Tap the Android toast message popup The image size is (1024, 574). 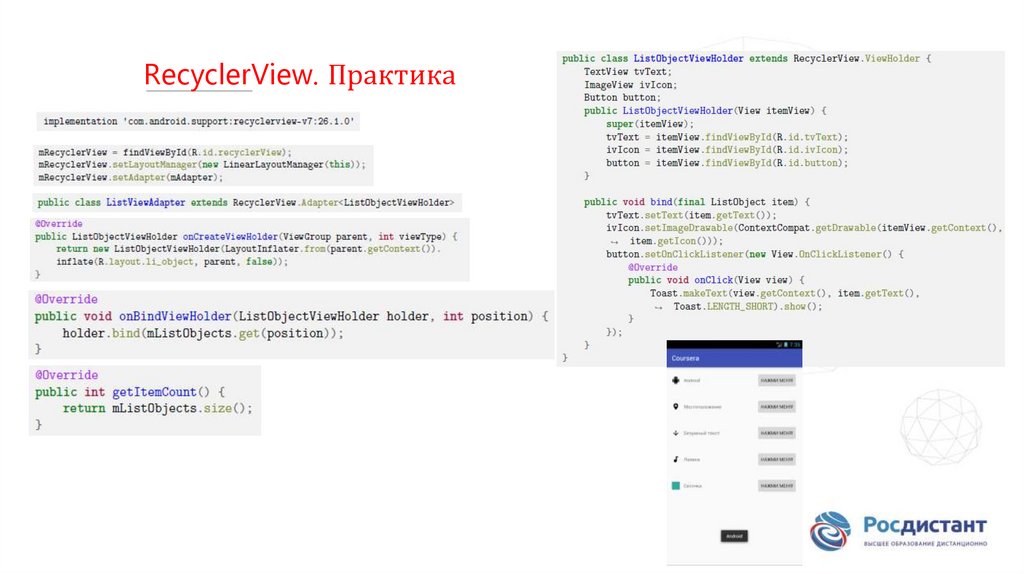click(735, 536)
